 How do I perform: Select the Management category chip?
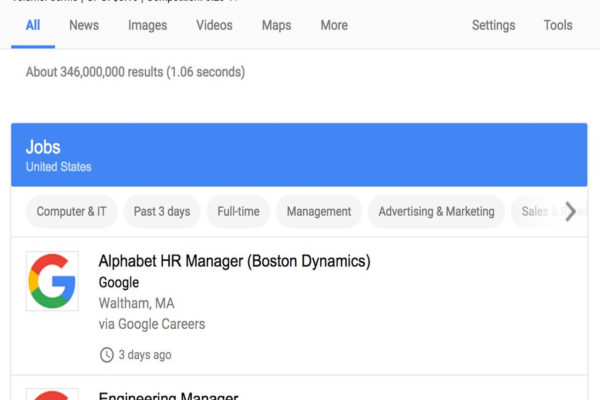click(x=318, y=211)
